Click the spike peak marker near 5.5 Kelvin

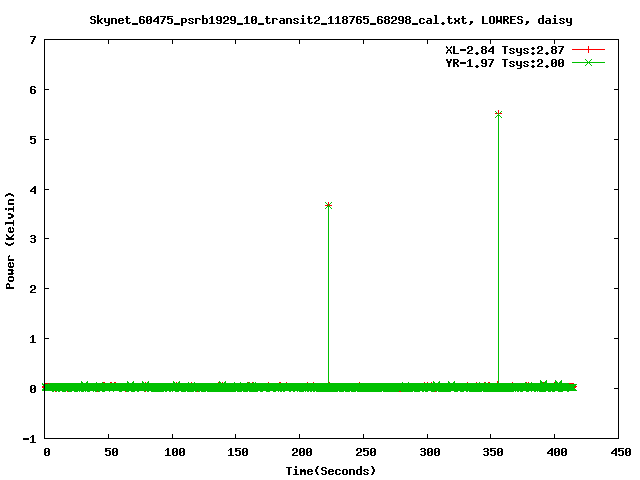point(498,114)
